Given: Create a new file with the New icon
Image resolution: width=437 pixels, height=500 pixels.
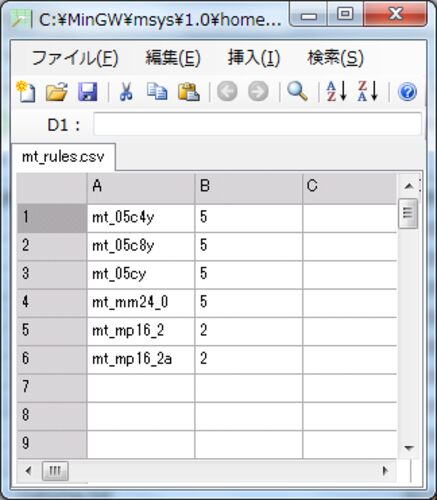Looking at the screenshot, I should pos(26,91).
